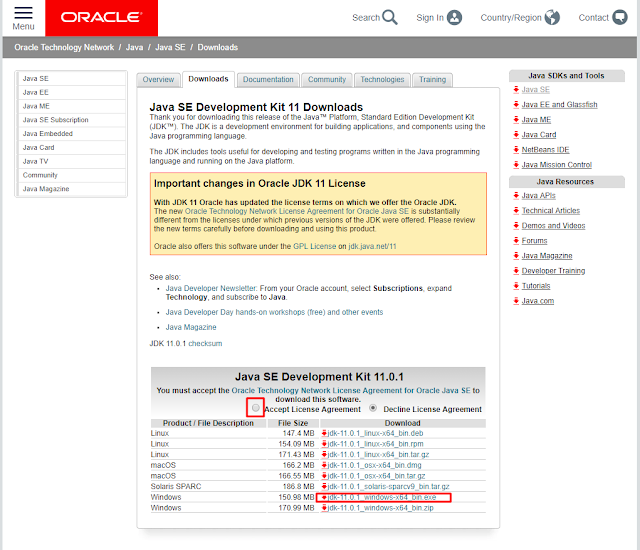This screenshot has height=550, width=640.
Task: Click download arrow icon beside Java EE and Glassfish
Action: [516, 105]
